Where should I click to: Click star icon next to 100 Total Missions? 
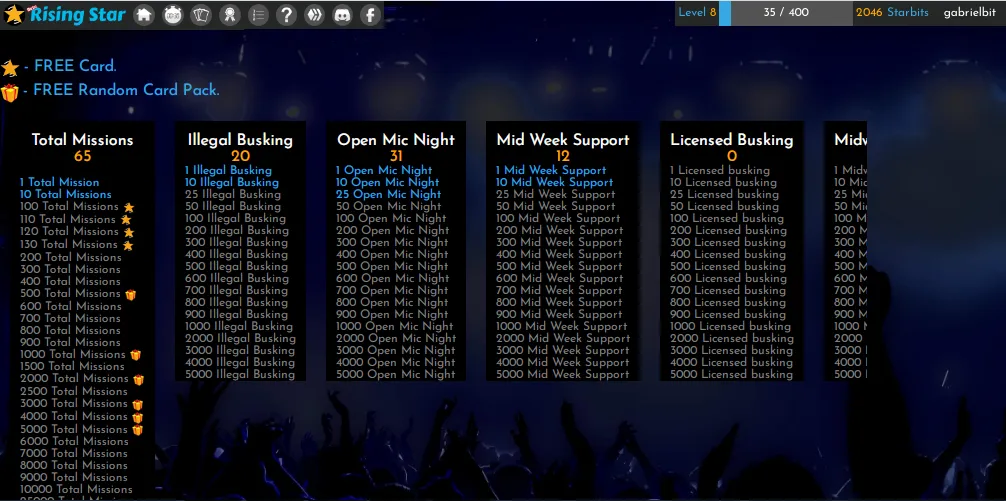coord(129,208)
